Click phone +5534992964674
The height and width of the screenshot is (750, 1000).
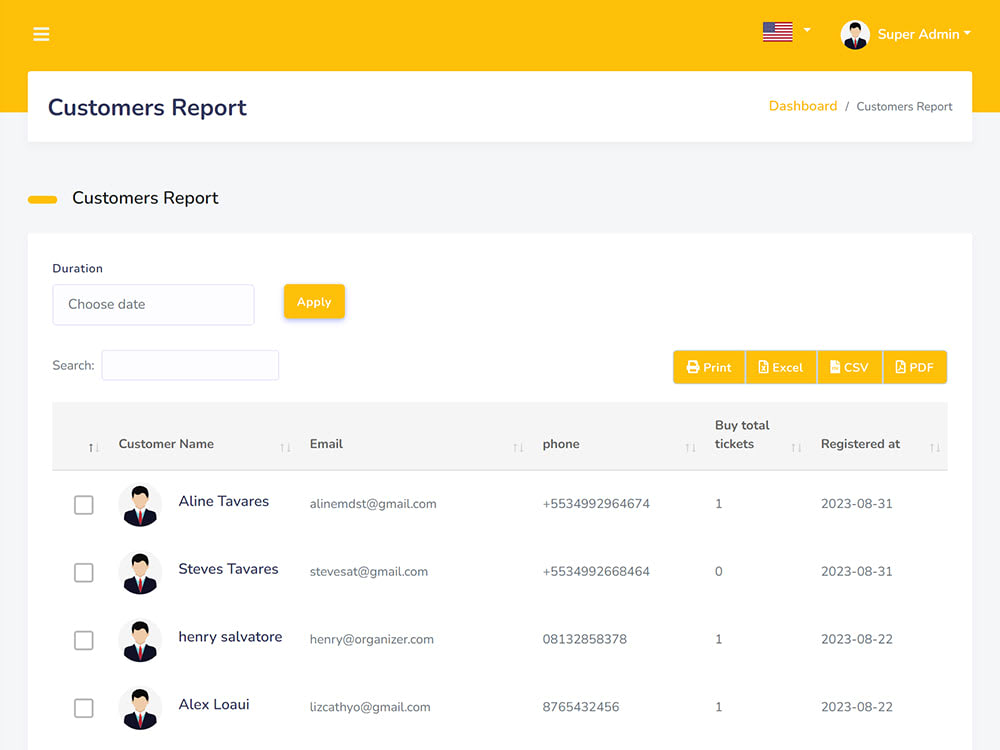(x=596, y=504)
